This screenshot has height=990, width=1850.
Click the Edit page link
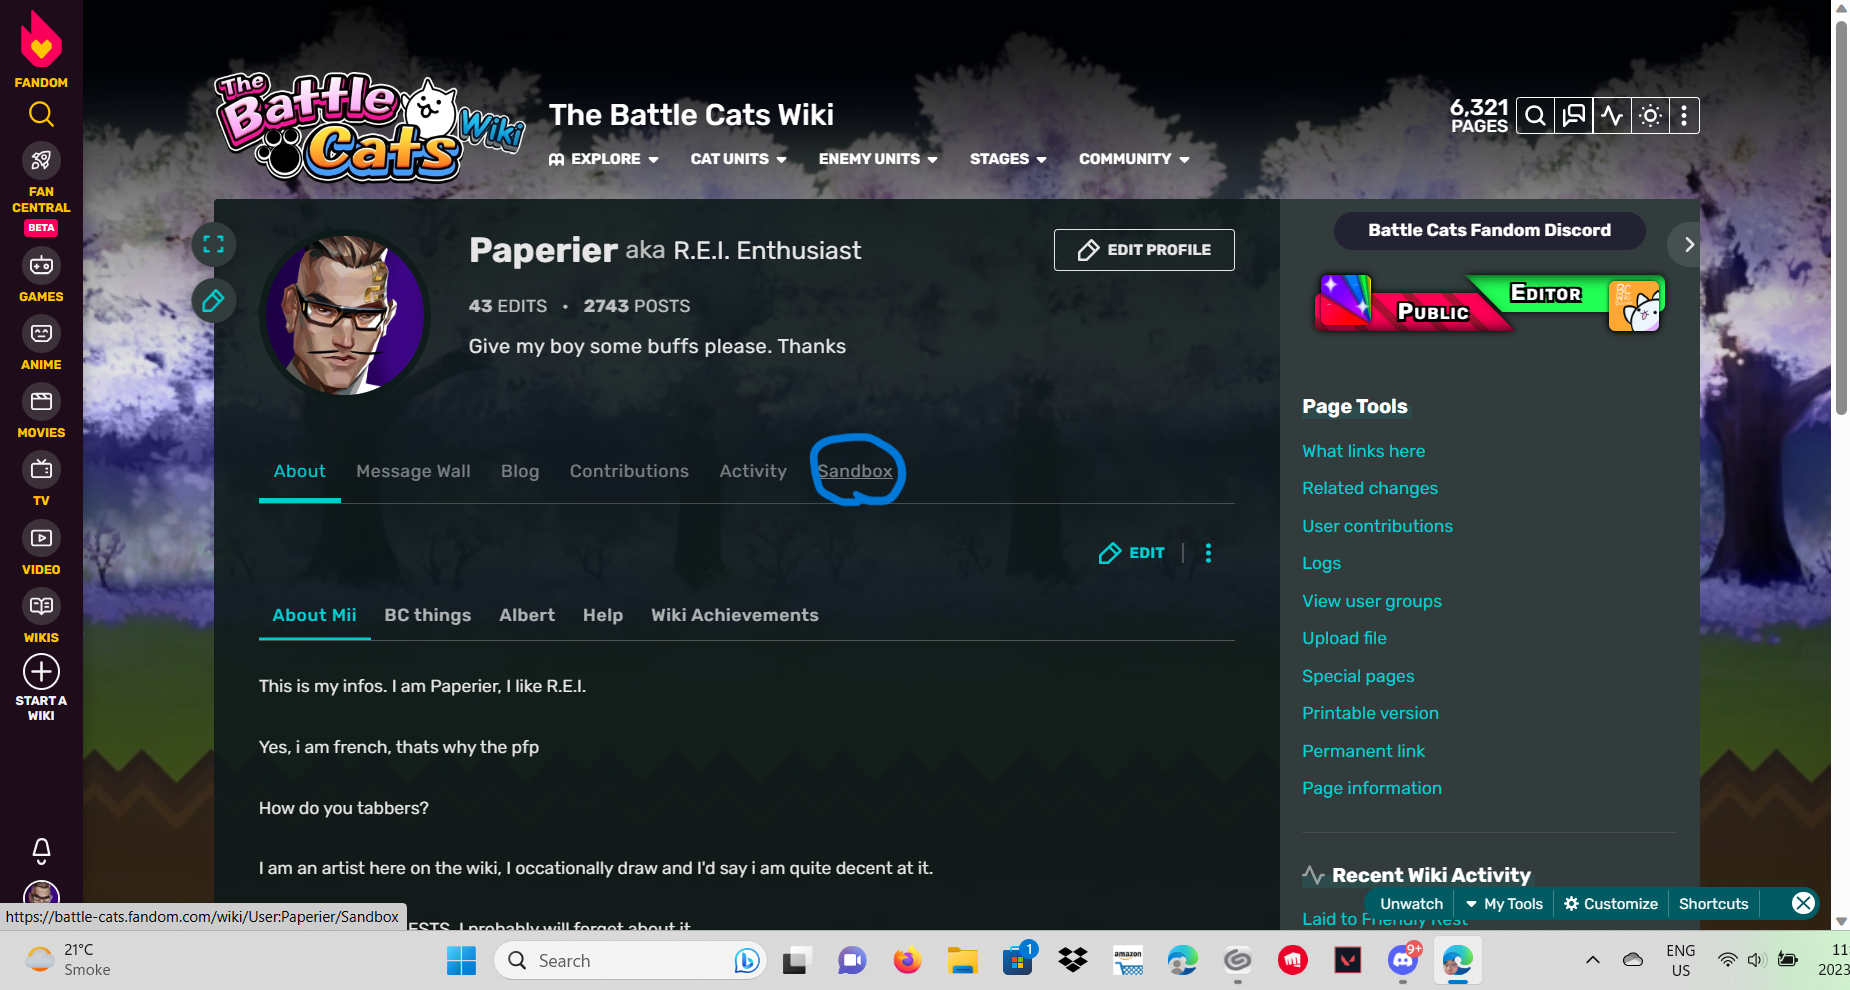tap(1132, 553)
